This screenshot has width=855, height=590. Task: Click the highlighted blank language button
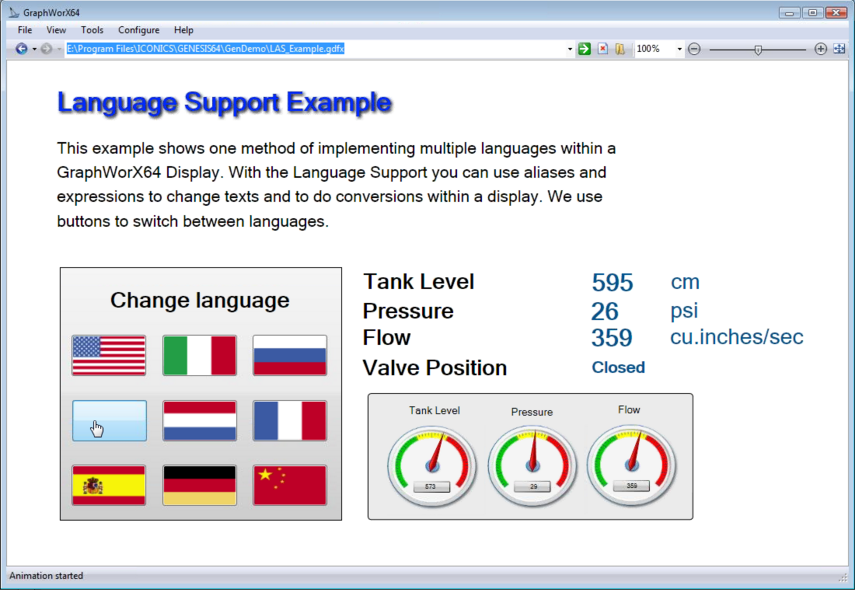point(109,421)
